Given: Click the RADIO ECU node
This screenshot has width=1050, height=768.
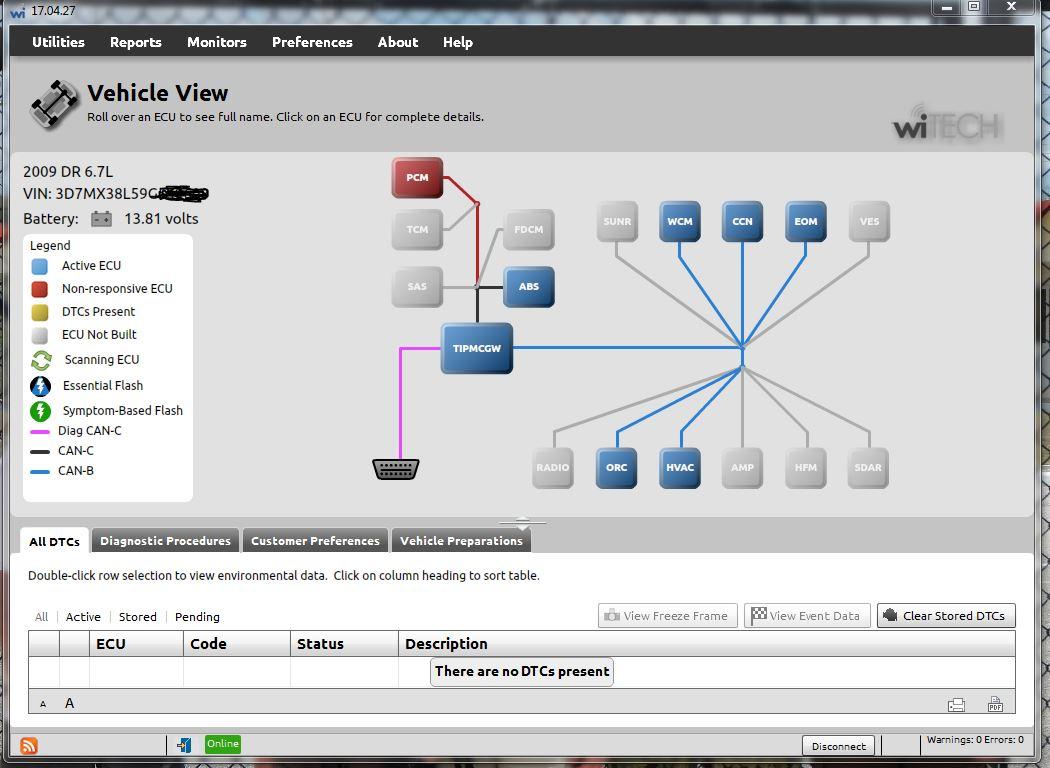Looking at the screenshot, I should pyautogui.click(x=552, y=467).
